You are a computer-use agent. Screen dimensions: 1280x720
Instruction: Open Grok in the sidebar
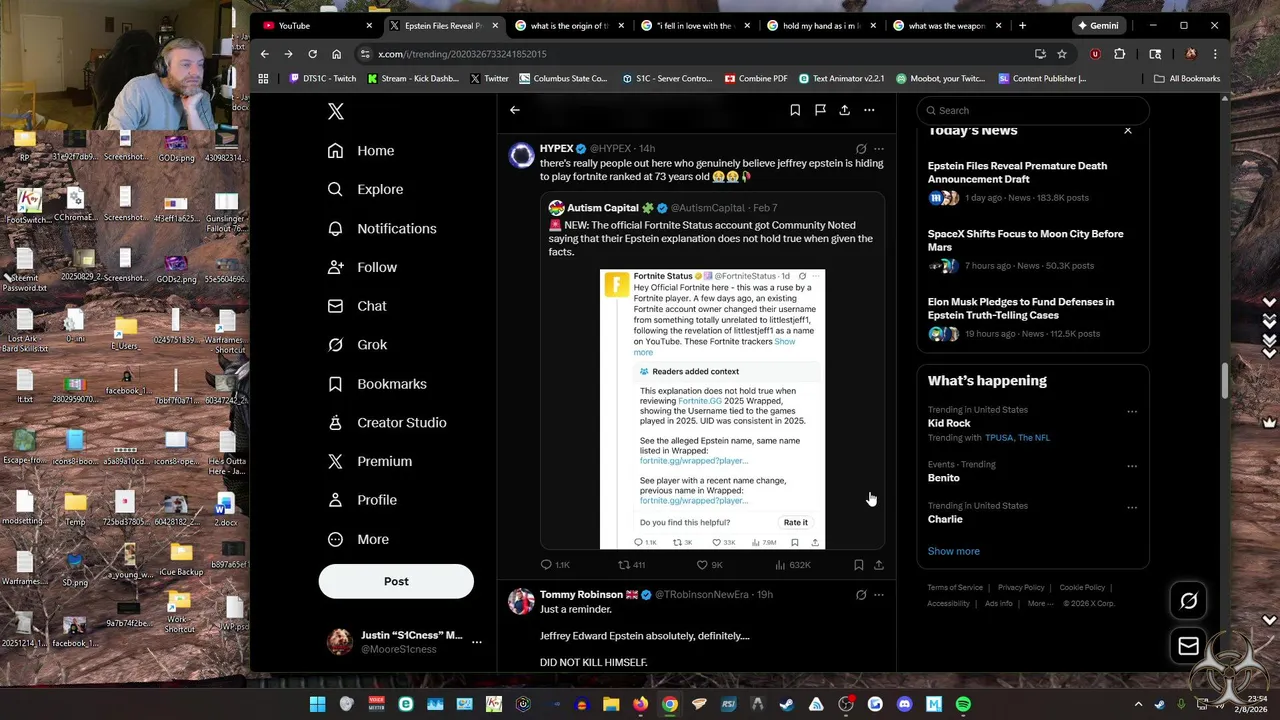click(x=357, y=345)
